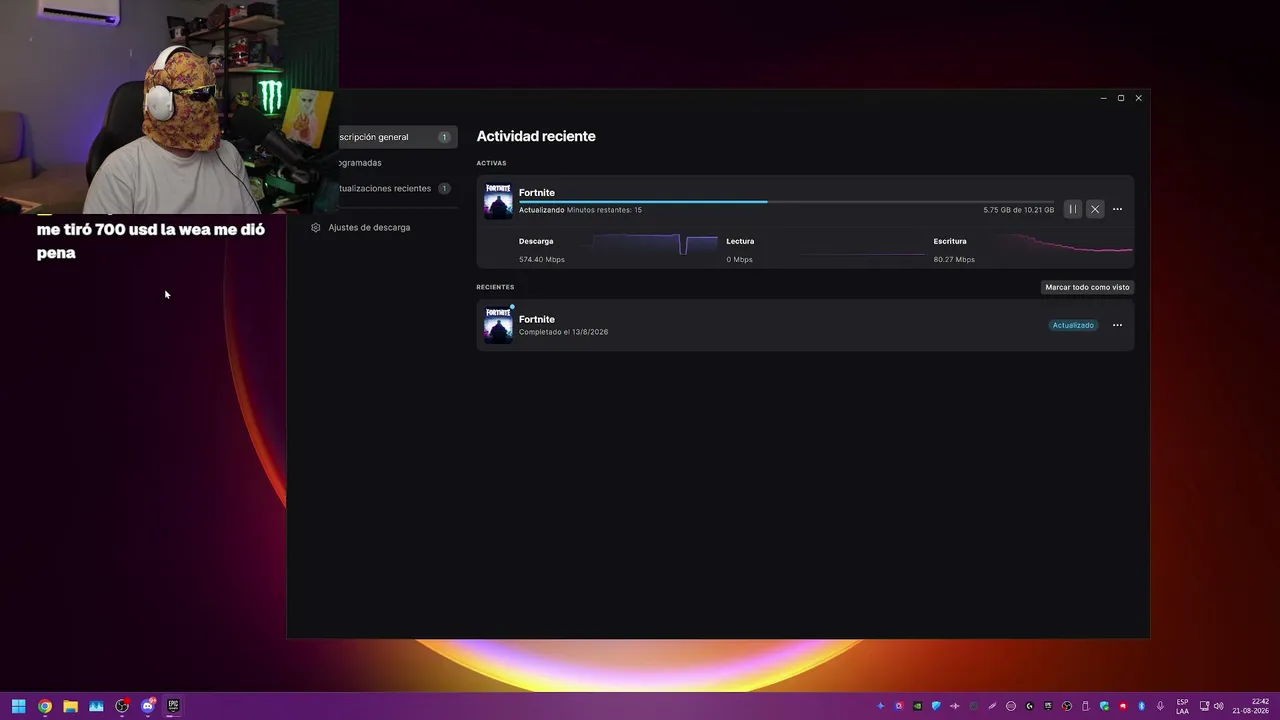Select the Descripción general sidebar item
Screen dimensions: 1280x720
[x=397, y=137]
